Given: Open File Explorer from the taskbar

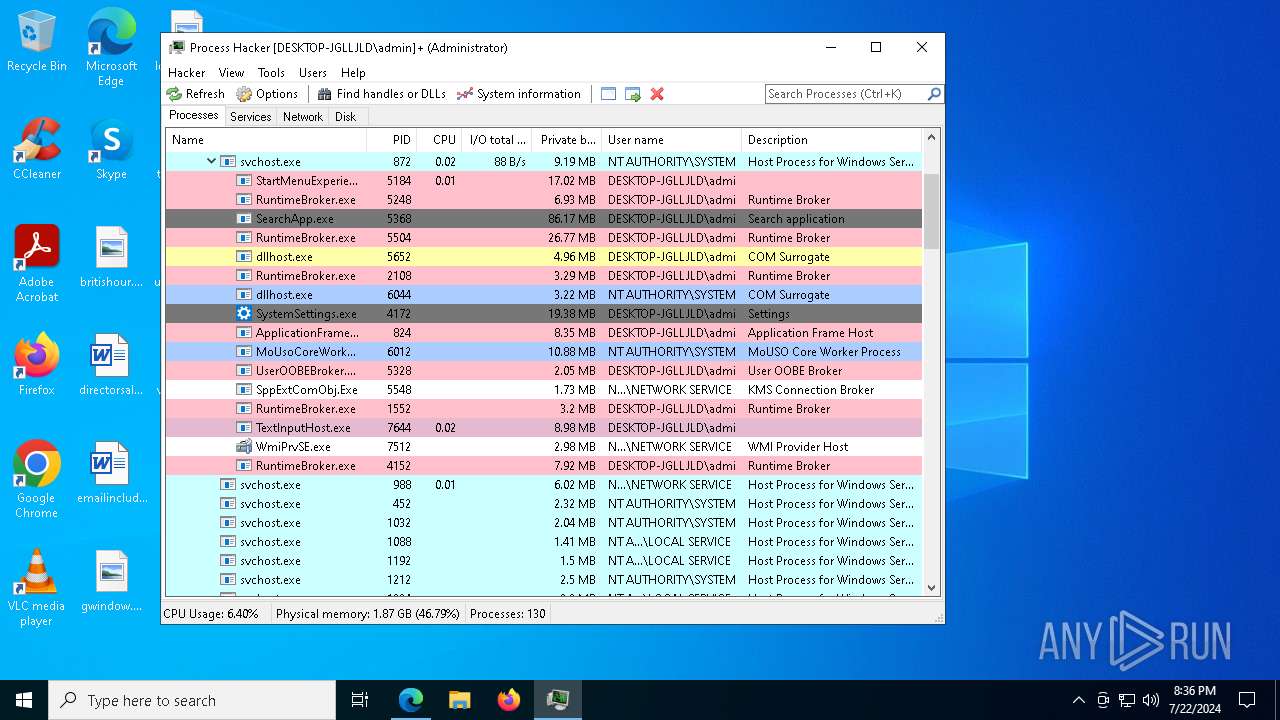Looking at the screenshot, I should (x=460, y=700).
